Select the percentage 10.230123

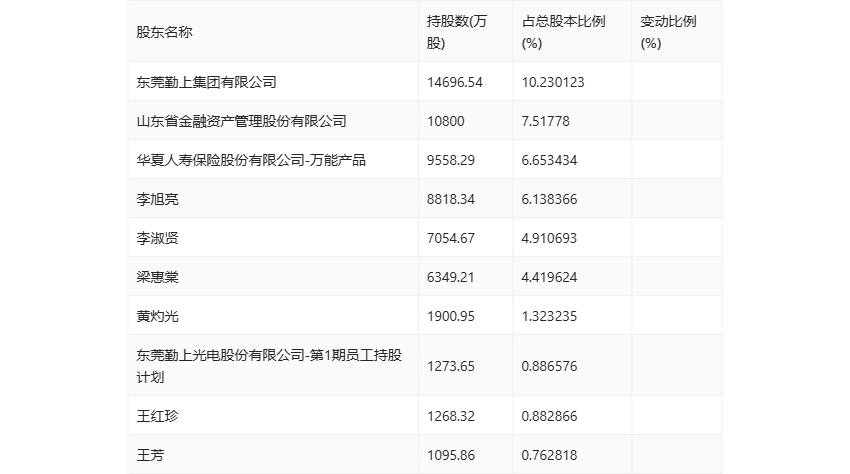(553, 82)
